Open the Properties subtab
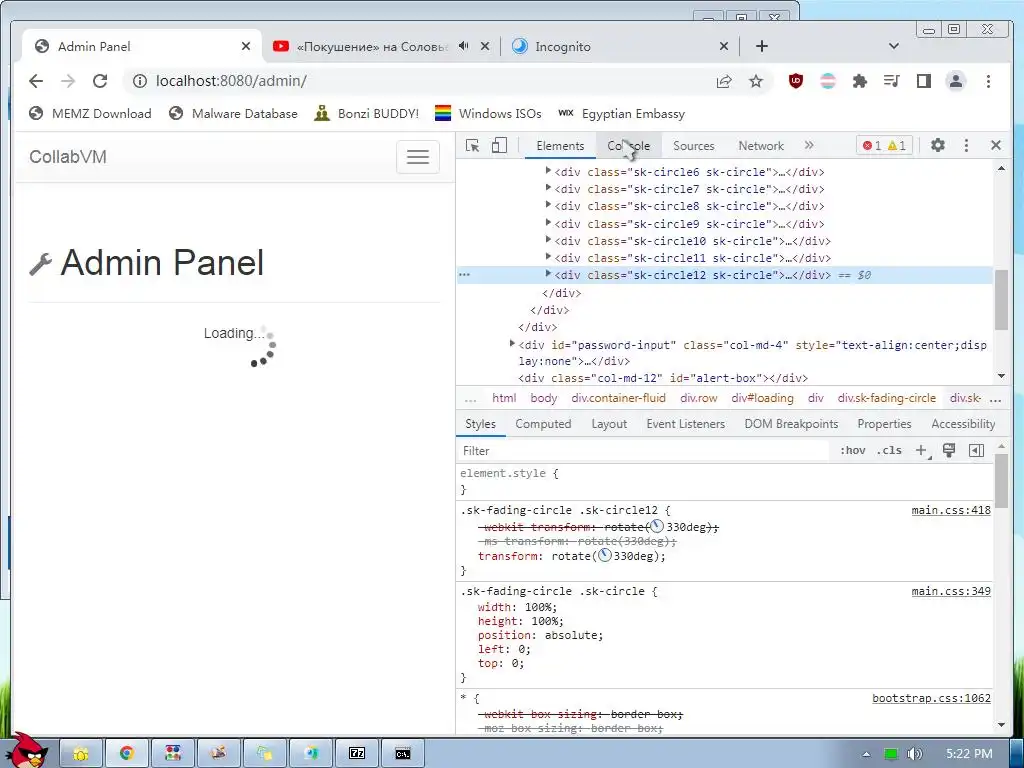The image size is (1024, 768). coord(884,424)
